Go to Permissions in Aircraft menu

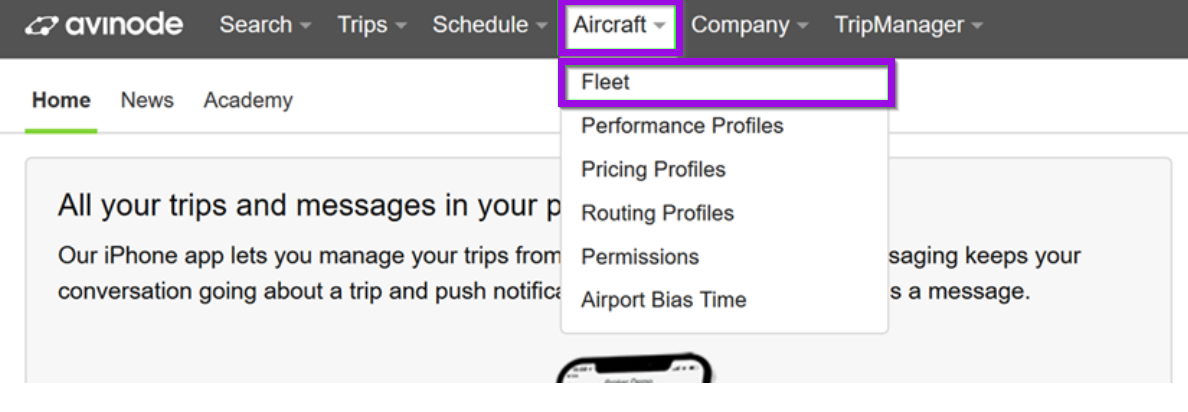tap(639, 257)
